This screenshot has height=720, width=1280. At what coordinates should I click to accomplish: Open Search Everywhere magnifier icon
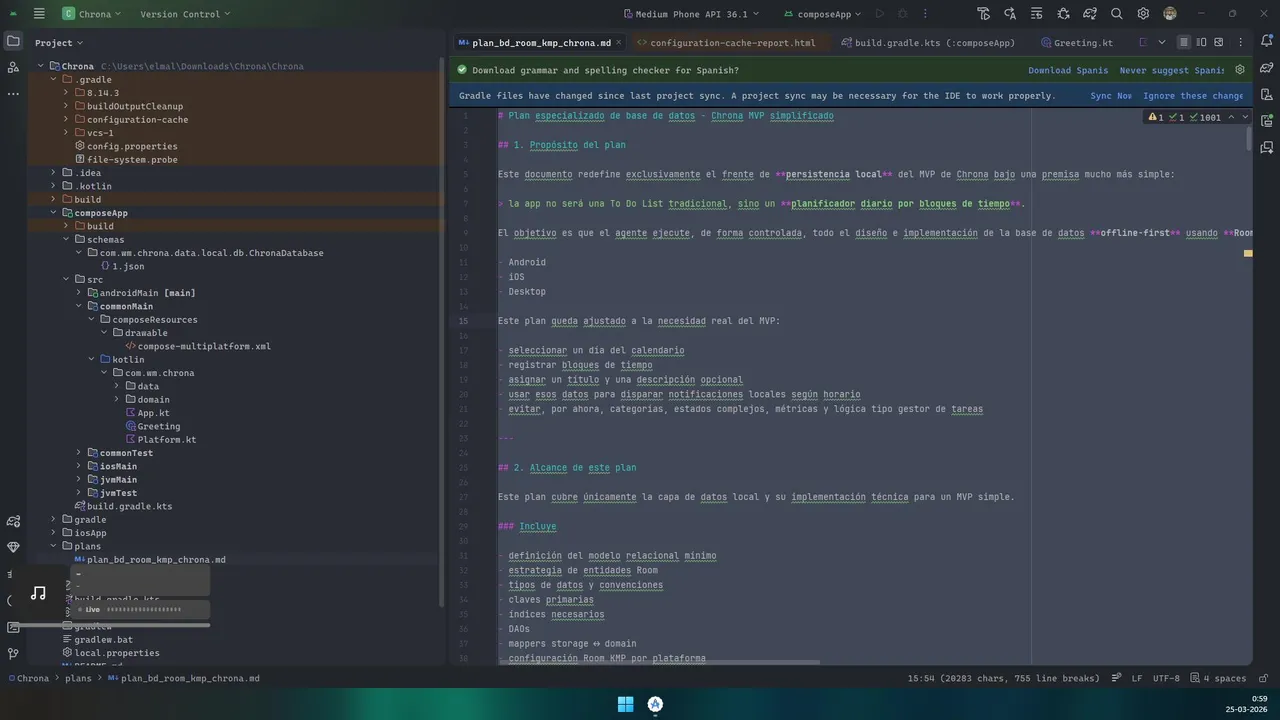(1117, 14)
